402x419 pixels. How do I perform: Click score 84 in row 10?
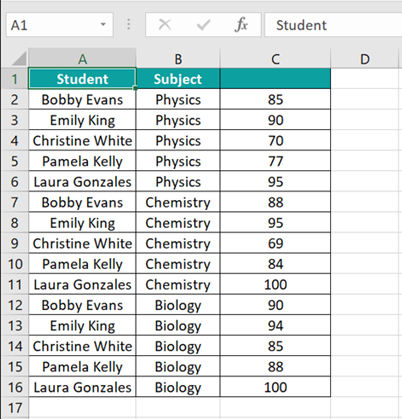click(275, 264)
